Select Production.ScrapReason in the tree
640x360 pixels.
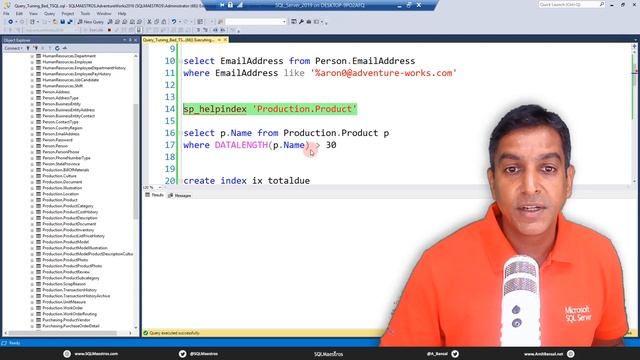[64, 284]
